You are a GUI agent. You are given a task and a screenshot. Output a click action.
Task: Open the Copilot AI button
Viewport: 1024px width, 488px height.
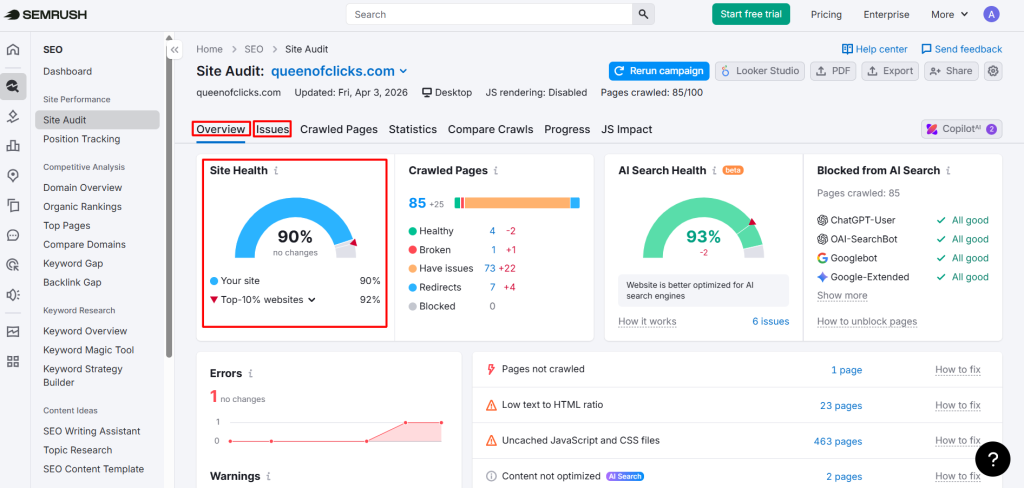point(961,129)
